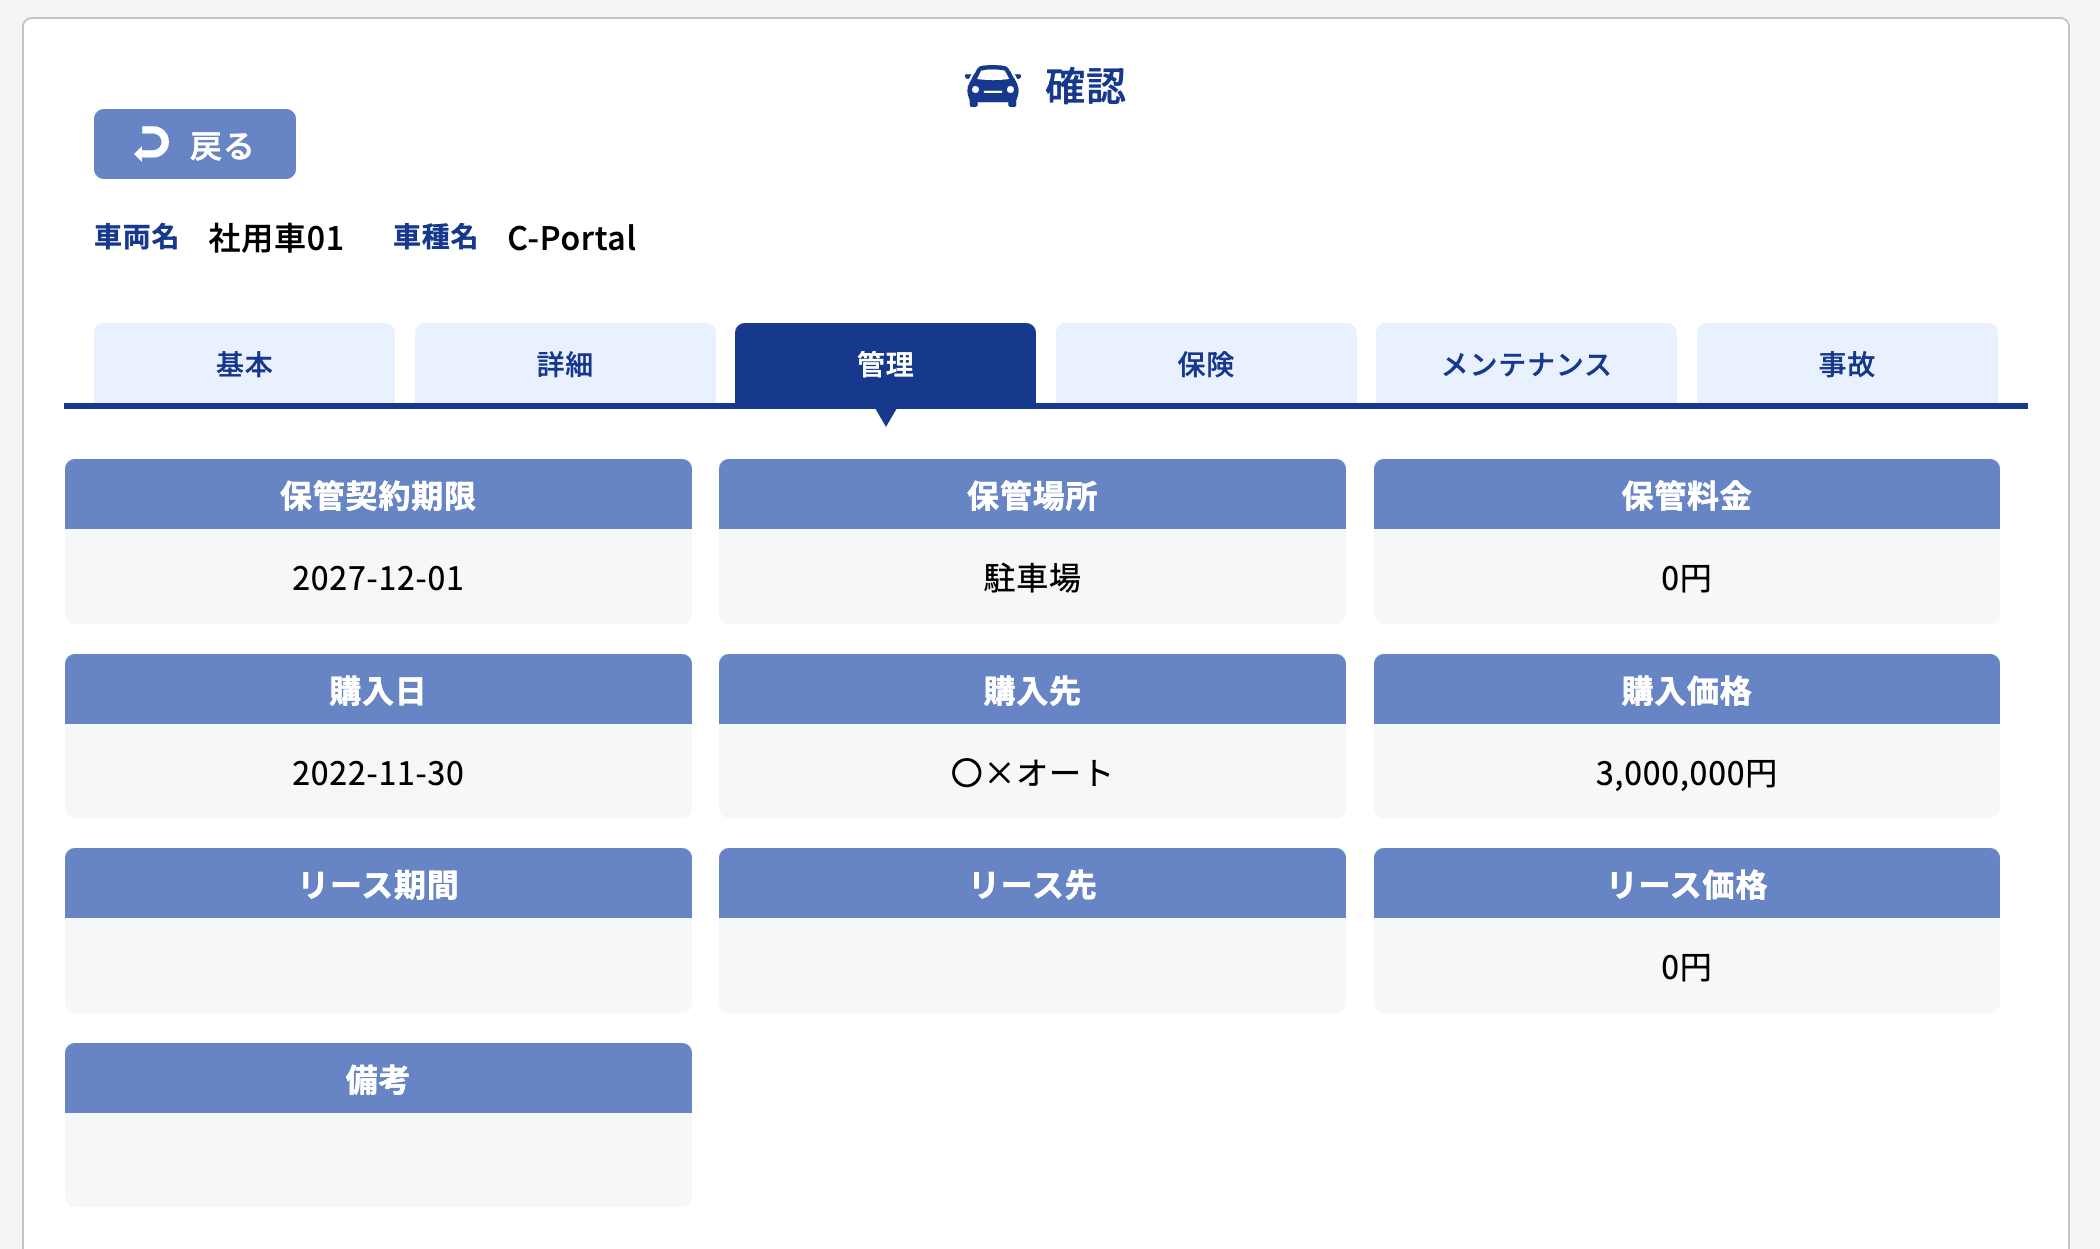The width and height of the screenshot is (2100, 1249).
Task: Click the 購入日 value 2022-11-30
Action: (x=378, y=773)
